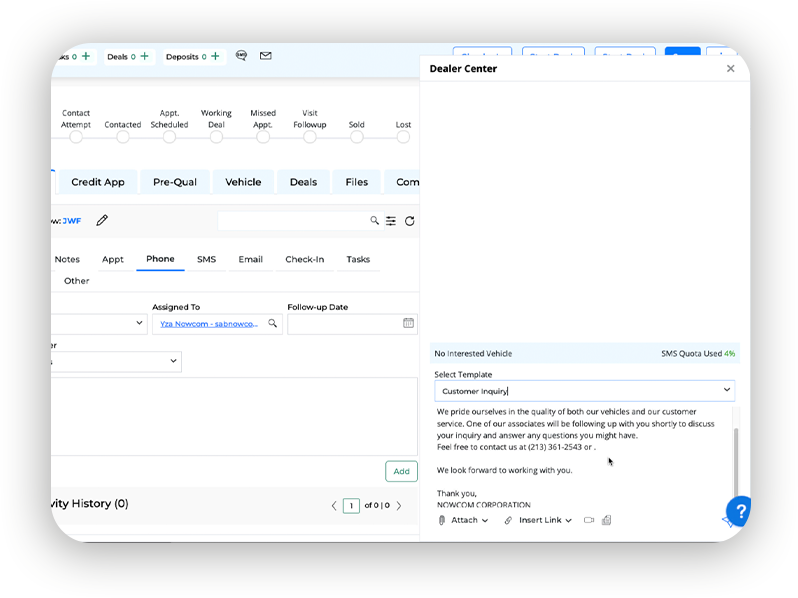
Task: Open the Follow-up Date calendar icon
Action: click(408, 323)
